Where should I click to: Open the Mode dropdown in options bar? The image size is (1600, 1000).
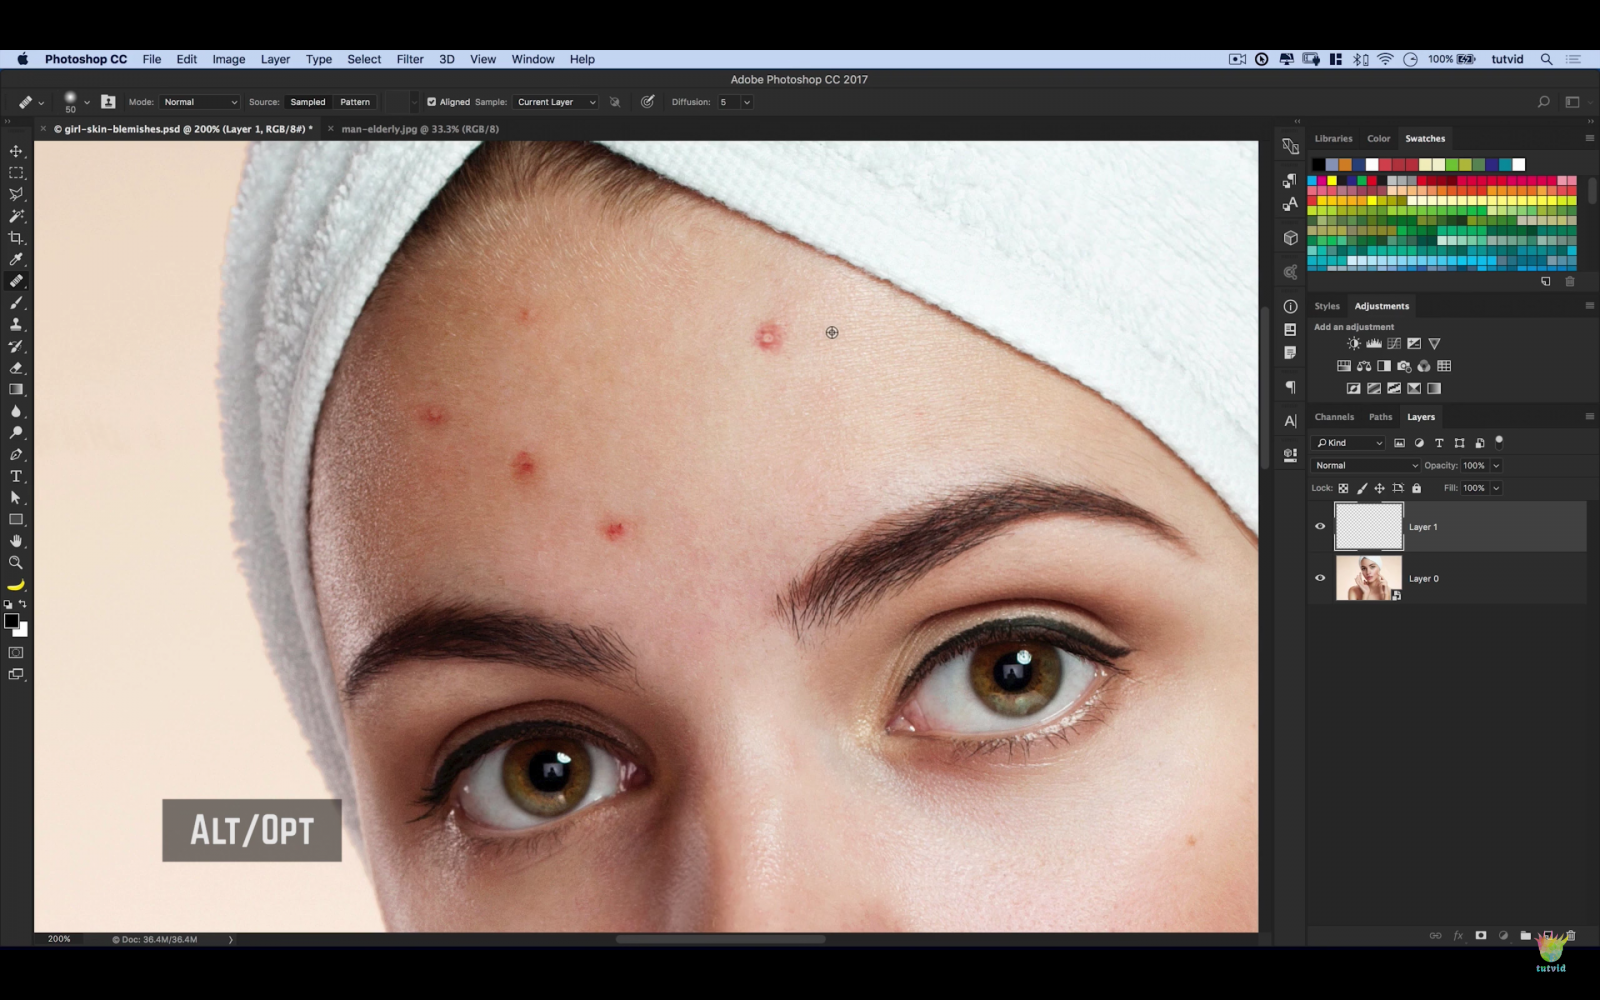(199, 101)
